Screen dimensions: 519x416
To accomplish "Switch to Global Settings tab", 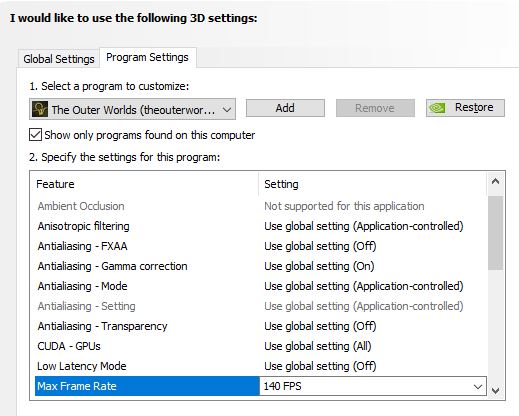I will [x=59, y=59].
